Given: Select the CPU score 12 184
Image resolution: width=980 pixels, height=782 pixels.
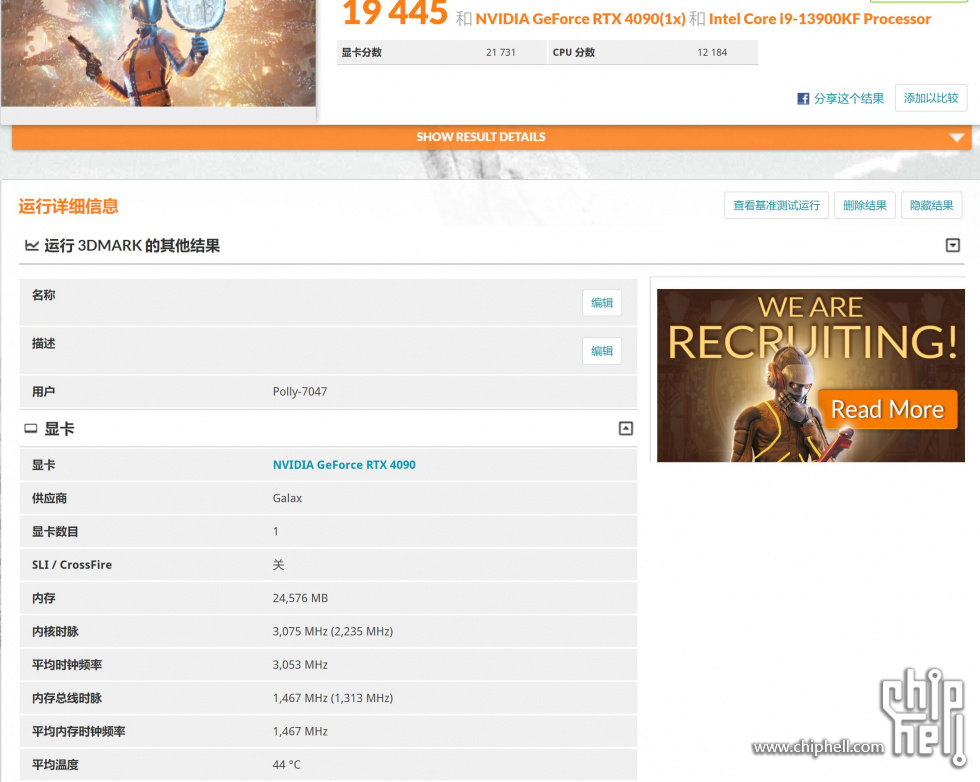Looking at the screenshot, I should 712,53.
